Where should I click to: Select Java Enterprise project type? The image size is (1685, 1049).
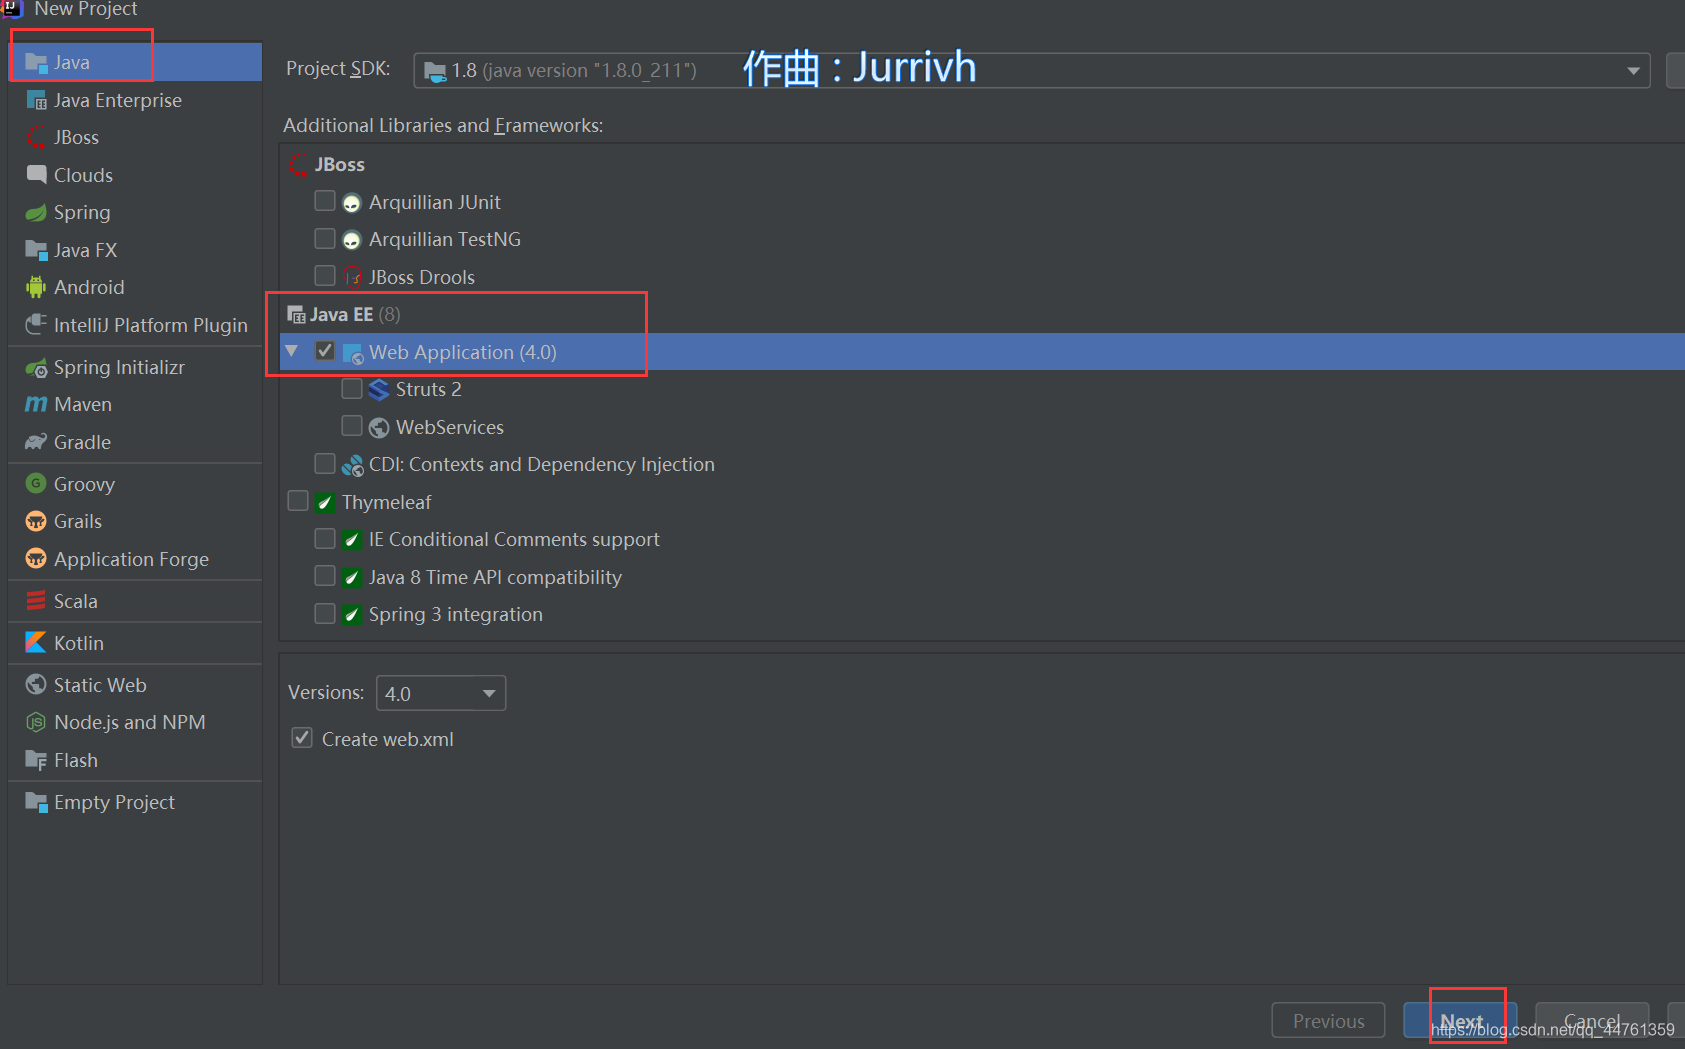pos(135,100)
